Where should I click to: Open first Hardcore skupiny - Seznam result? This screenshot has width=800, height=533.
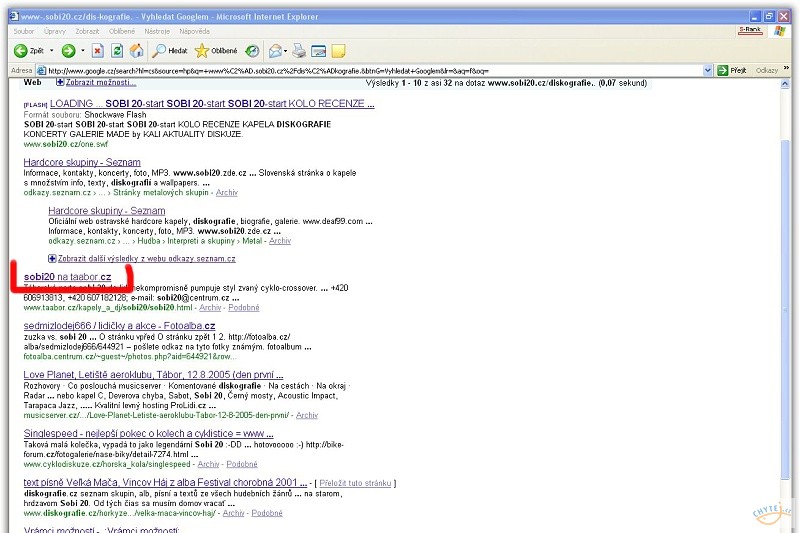(x=82, y=162)
